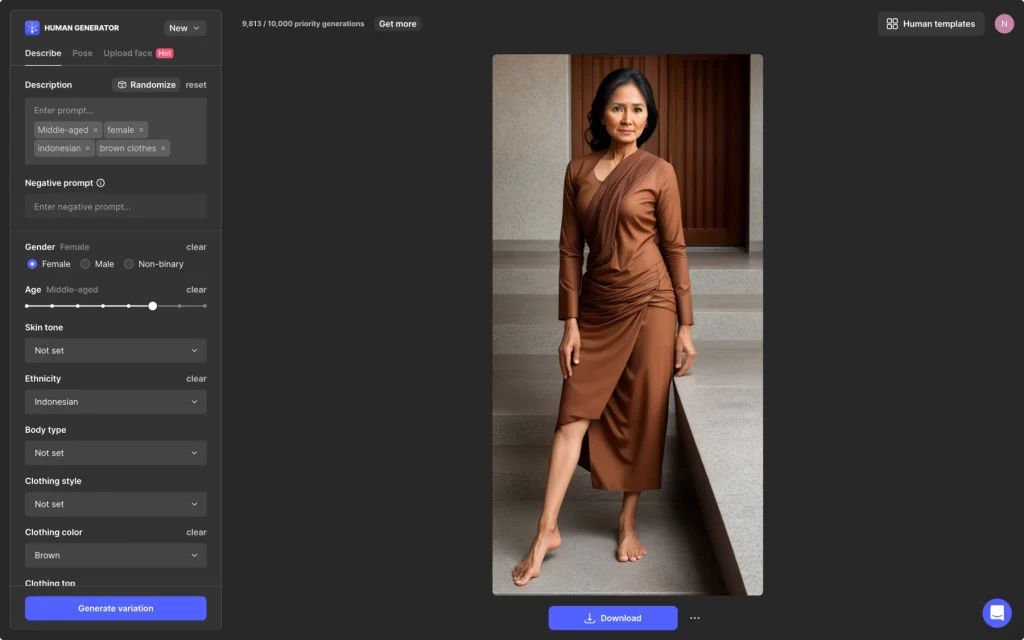Click the Human Generator logo icon

[32, 28]
